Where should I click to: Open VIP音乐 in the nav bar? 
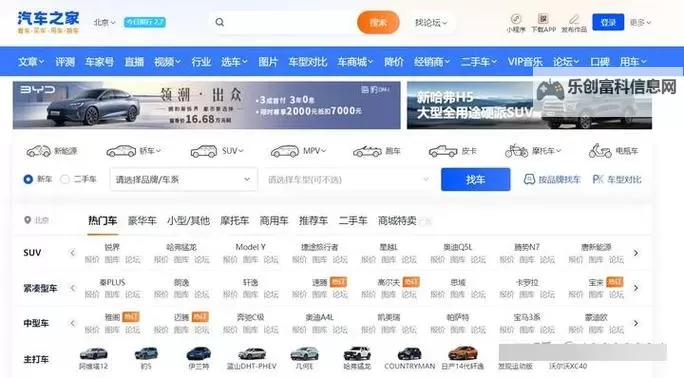[525, 62]
